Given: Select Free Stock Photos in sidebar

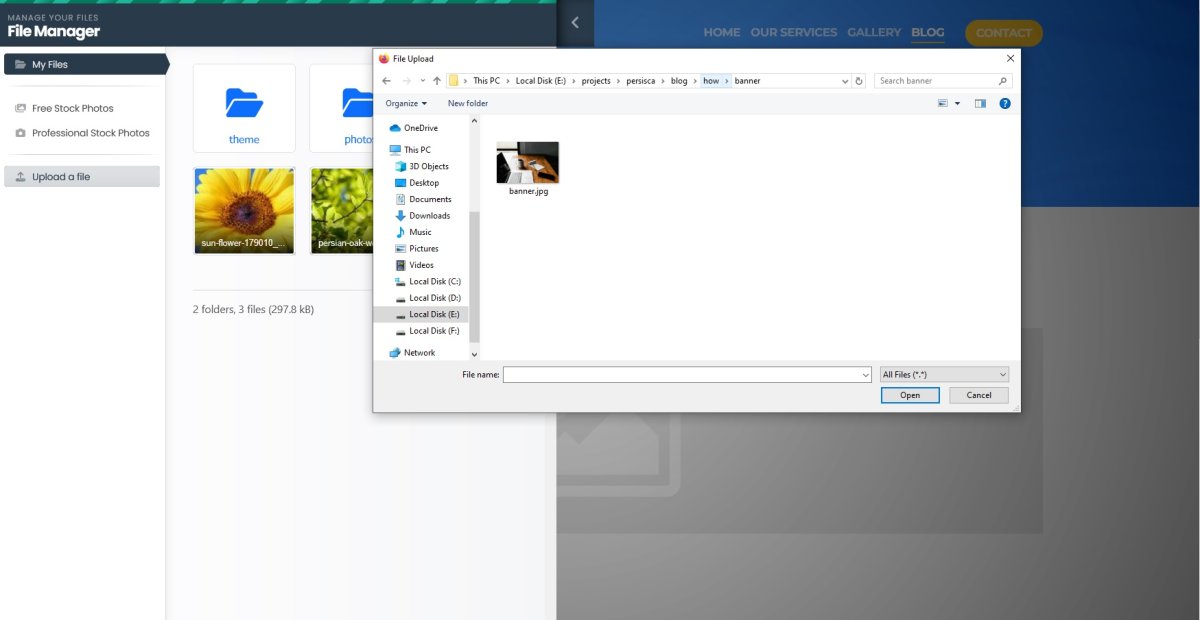Looking at the screenshot, I should point(72,108).
